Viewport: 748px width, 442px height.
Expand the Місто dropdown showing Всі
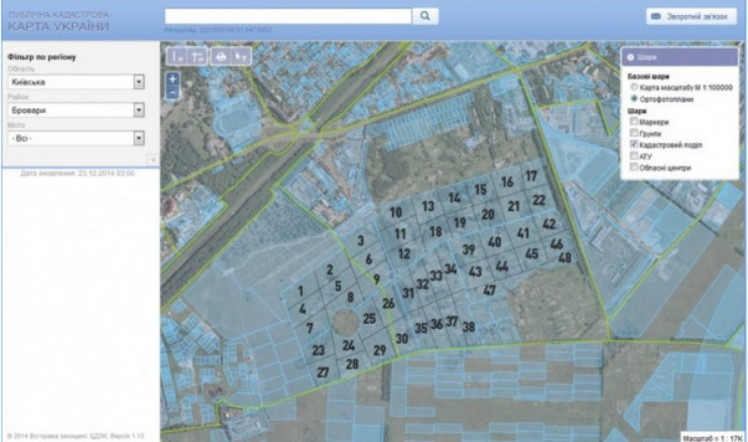139,138
